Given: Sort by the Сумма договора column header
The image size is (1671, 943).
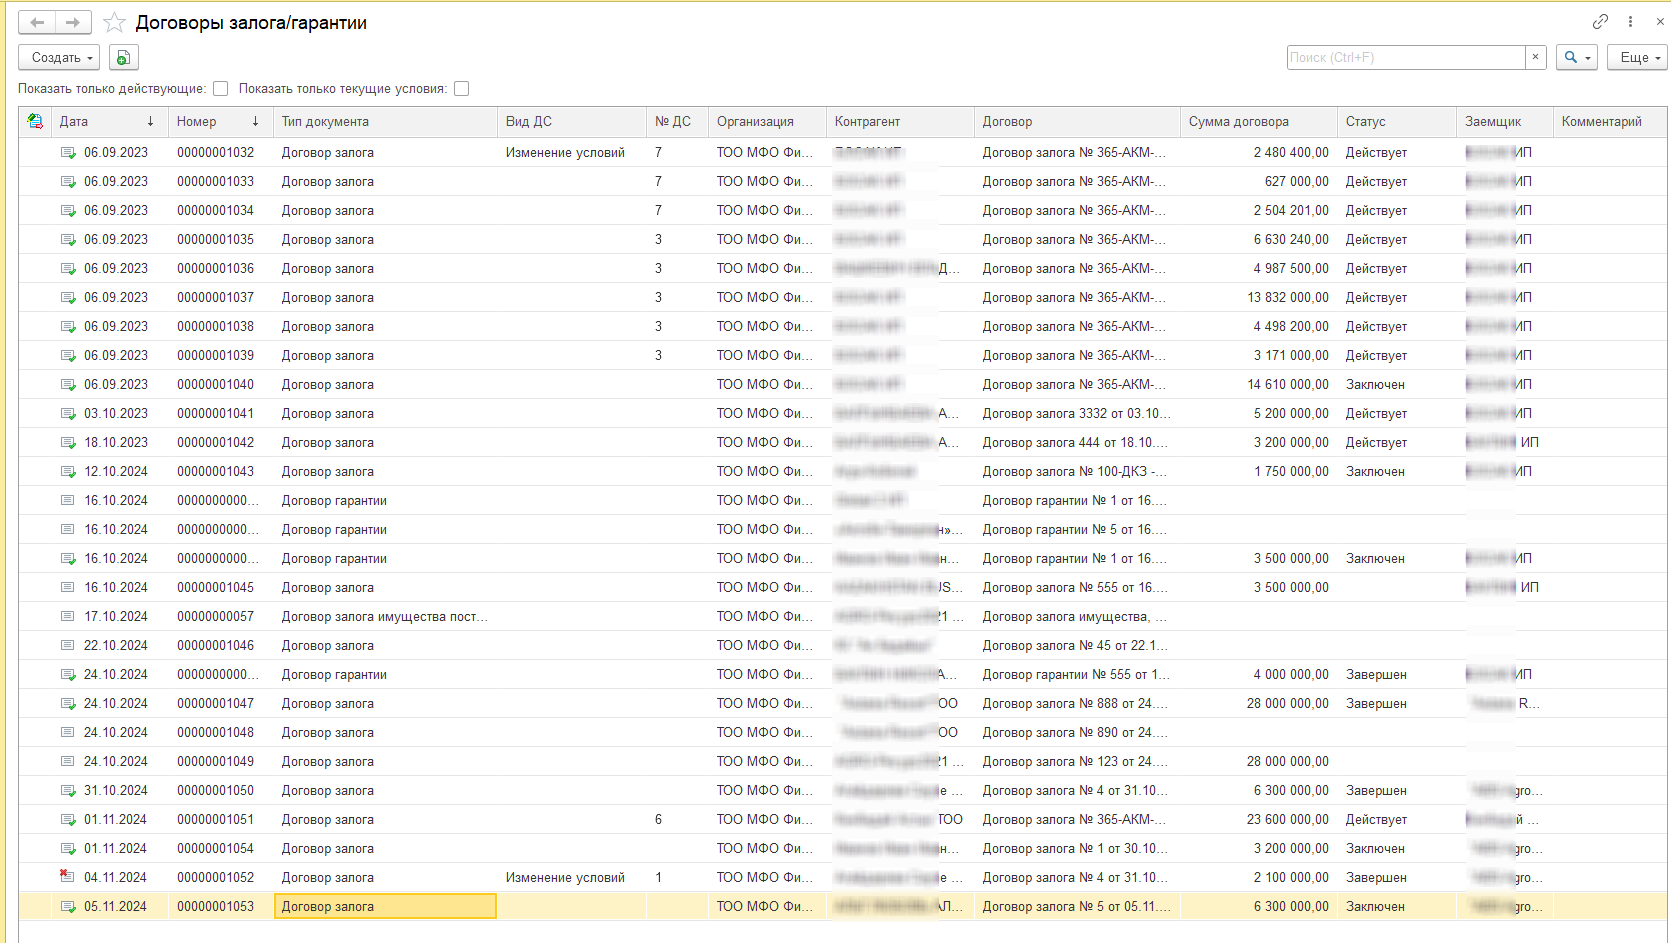Looking at the screenshot, I should 1258,121.
